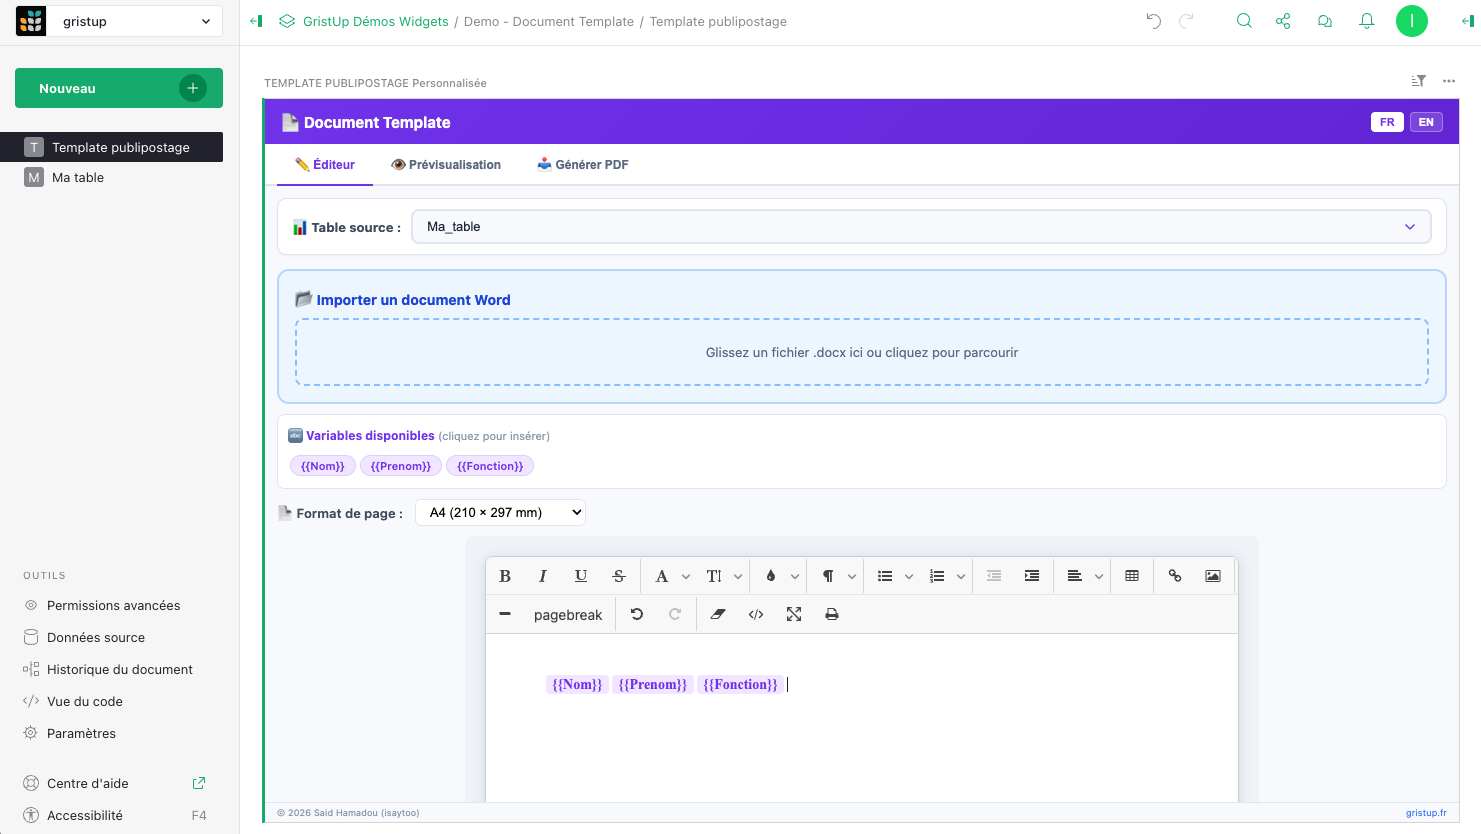This screenshot has height=834, width=1481.
Task: Apply italic formatting in editor
Action: coord(542,576)
